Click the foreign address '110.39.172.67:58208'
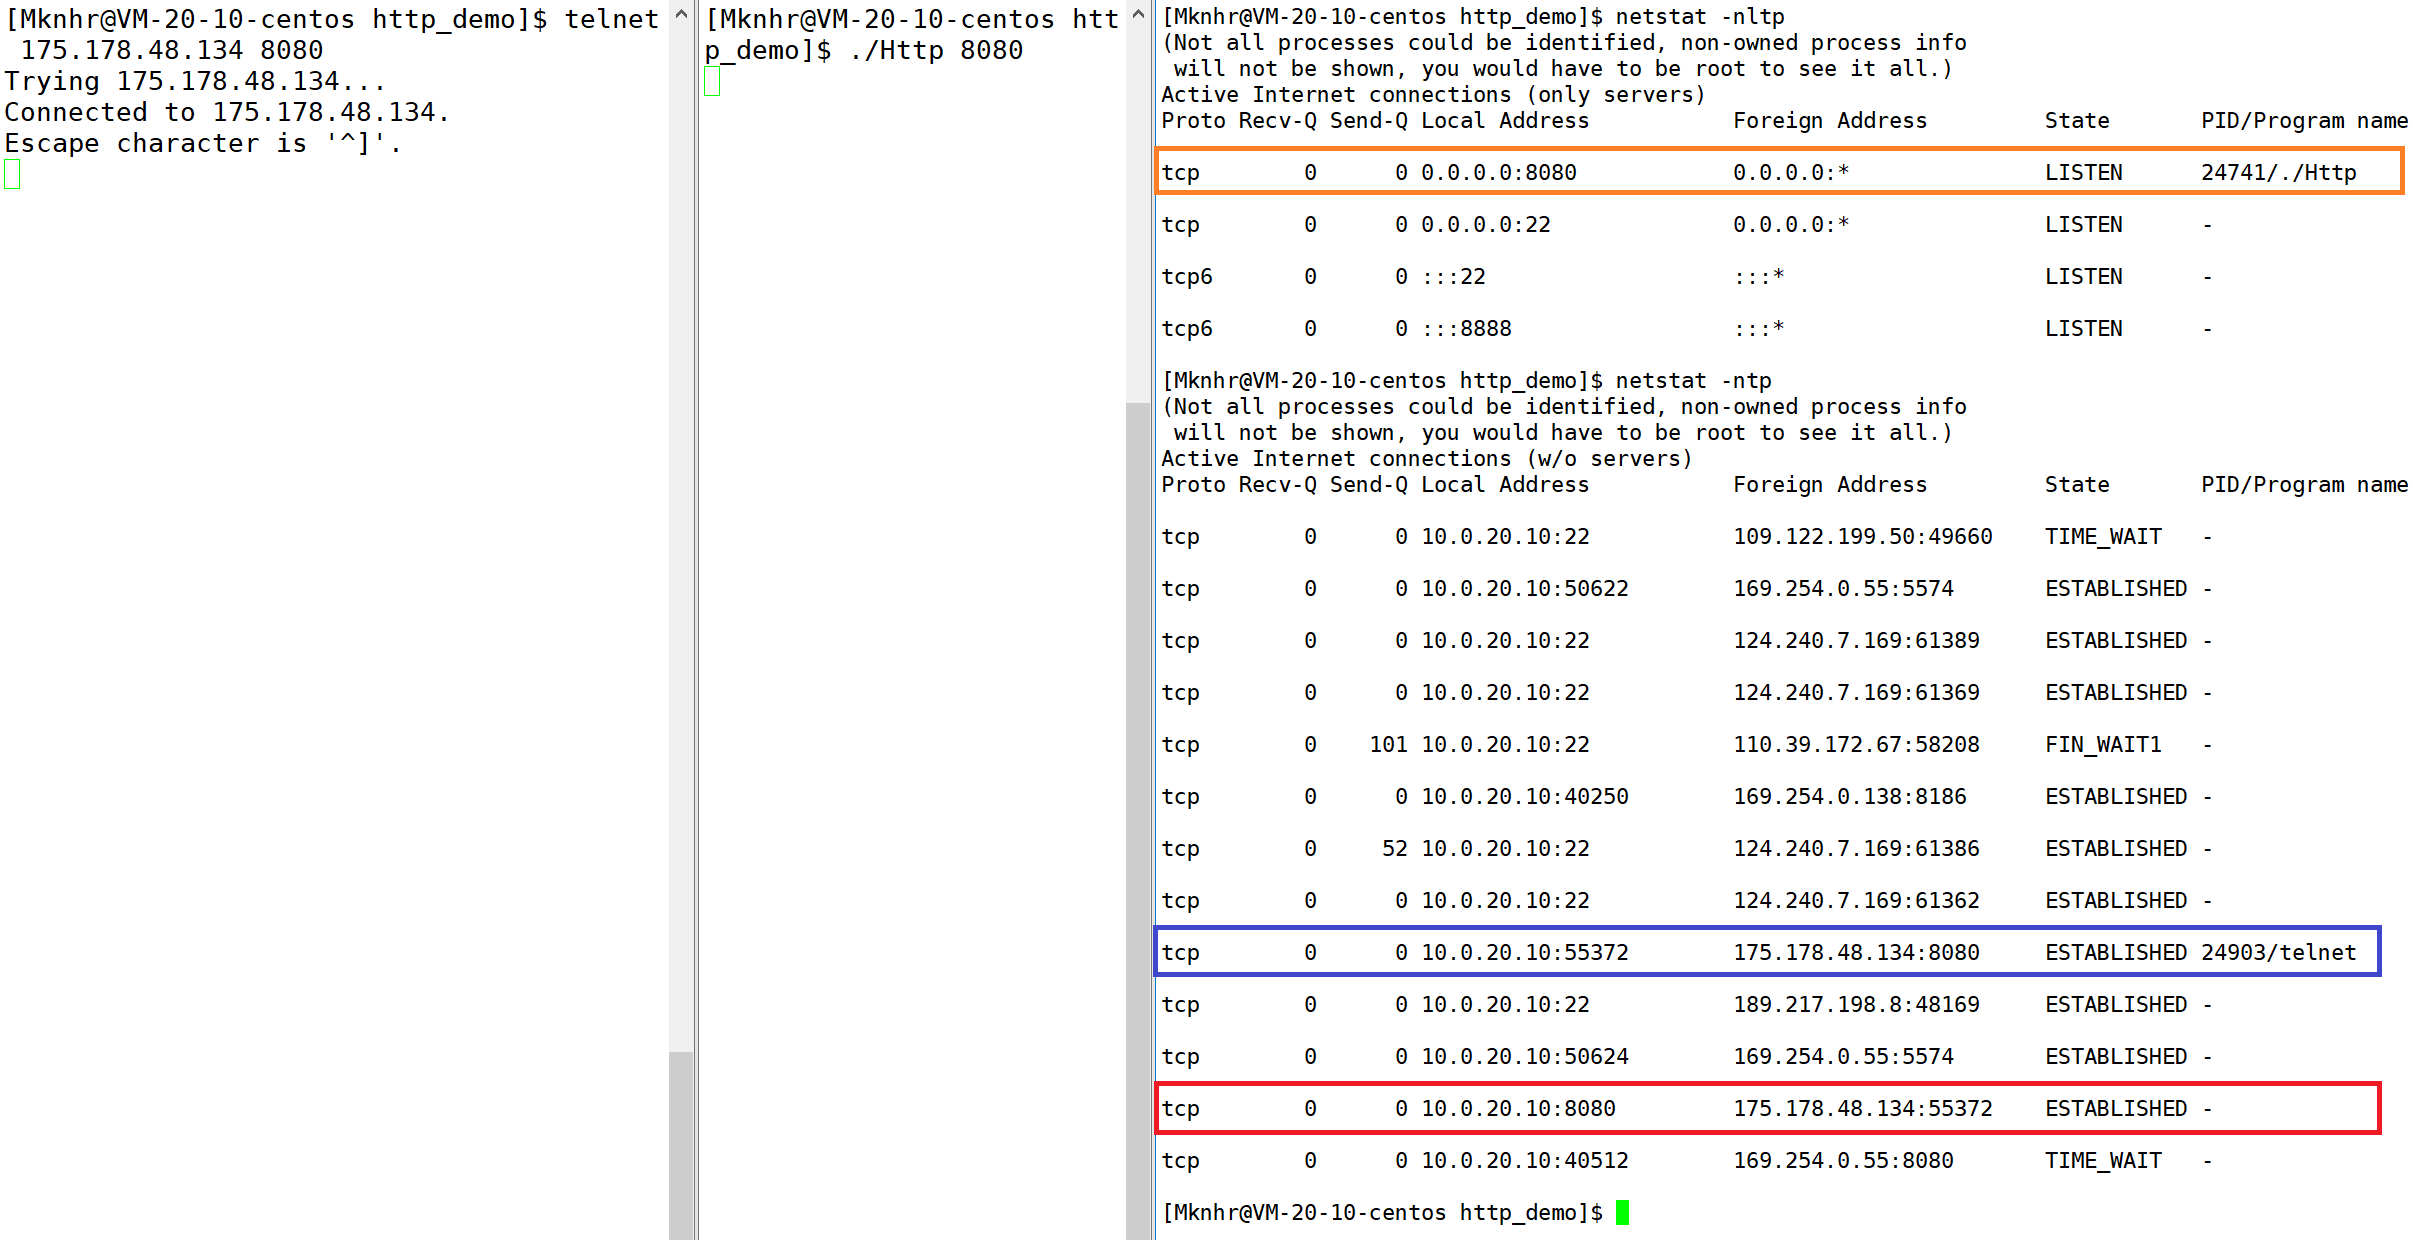The width and height of the screenshot is (2413, 1240). [x=1856, y=744]
